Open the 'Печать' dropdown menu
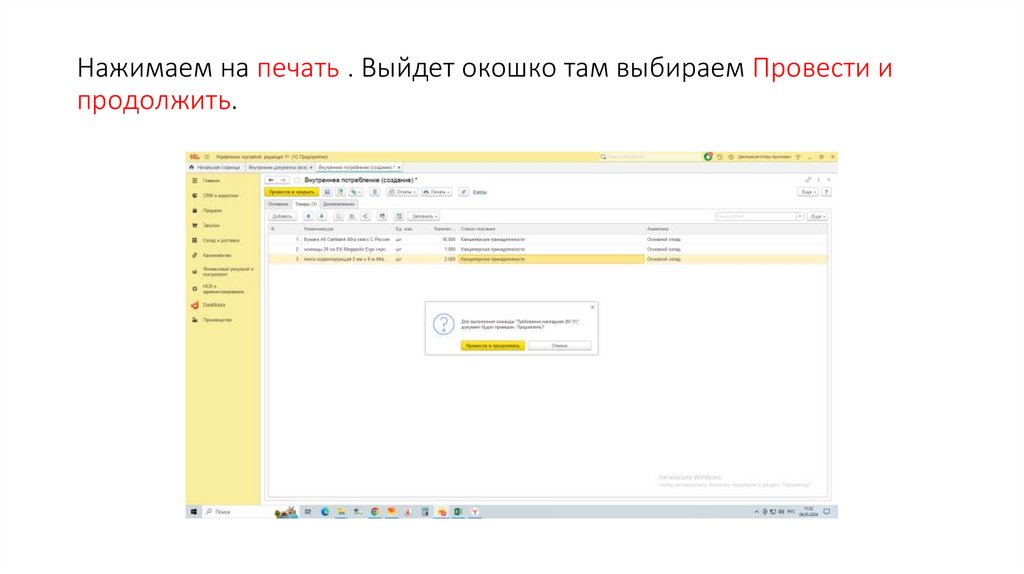Screen dimensions: 1024x574 436,192
